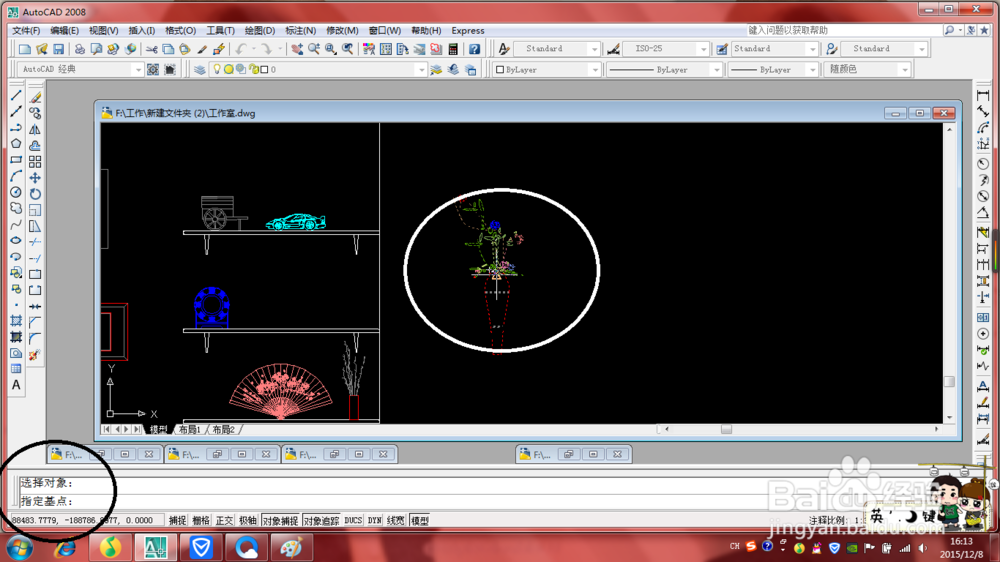This screenshot has height=562, width=1000.
Task: Open the ByLayer lineweight dropdown
Action: pos(812,70)
